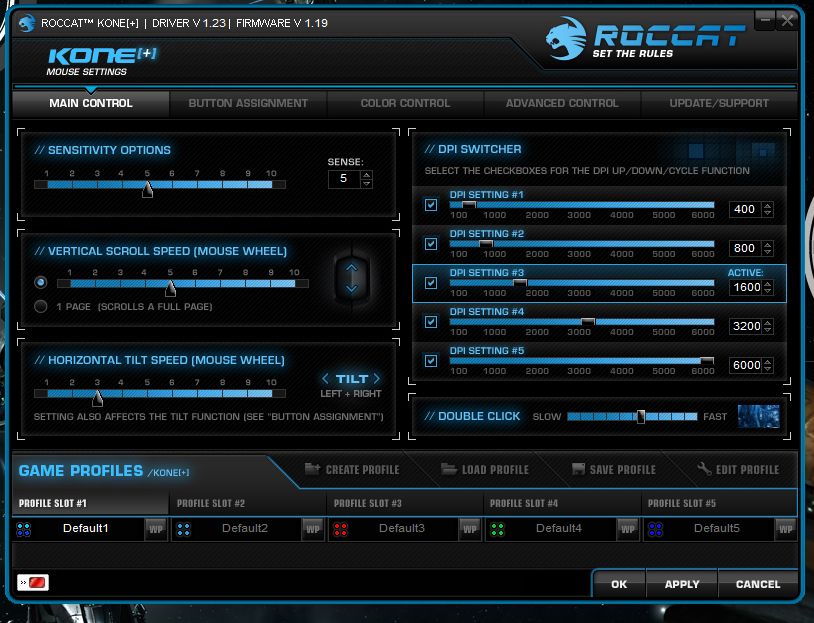Image resolution: width=814 pixels, height=623 pixels.
Task: Switch to the Button Assignment tab
Action: pyautogui.click(x=248, y=103)
